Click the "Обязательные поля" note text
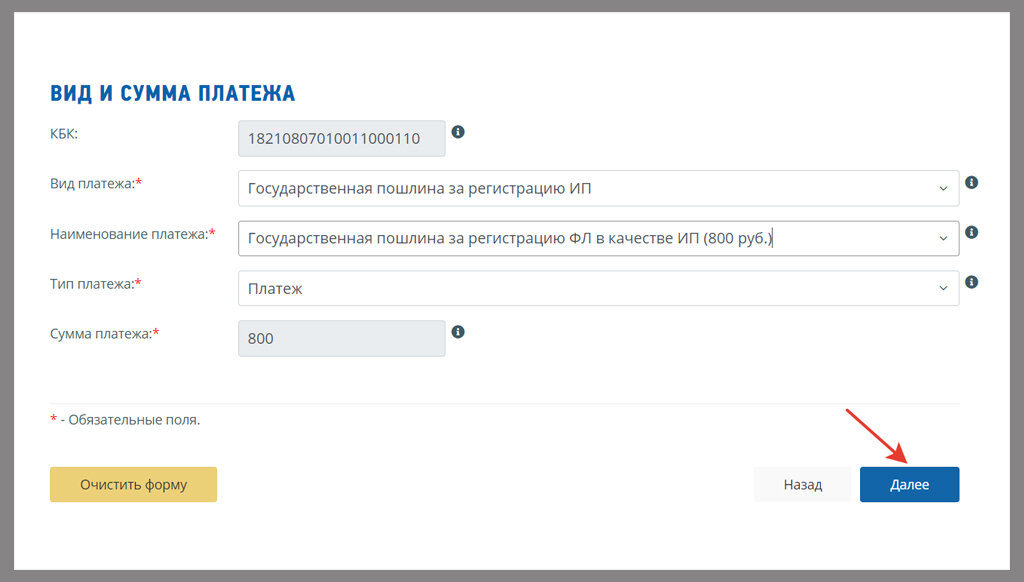 tap(134, 420)
